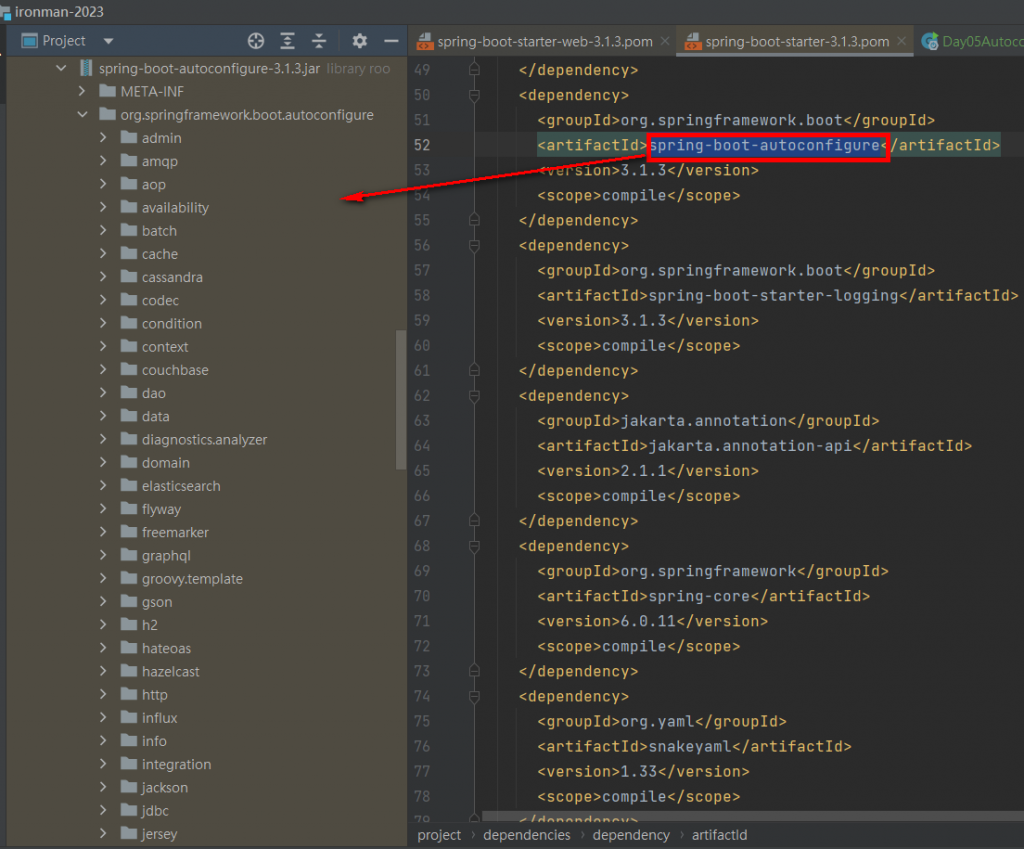
Task: Click 'dependency' in the XML breadcrumb
Action: pyautogui.click(x=631, y=835)
